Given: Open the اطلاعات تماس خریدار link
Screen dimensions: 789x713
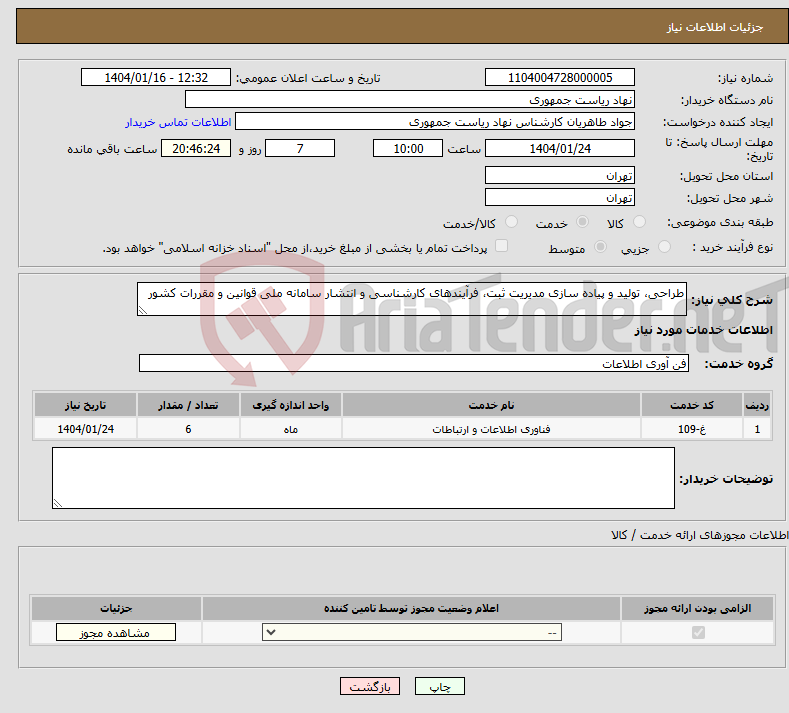Looking at the screenshot, I should click(x=178, y=122).
